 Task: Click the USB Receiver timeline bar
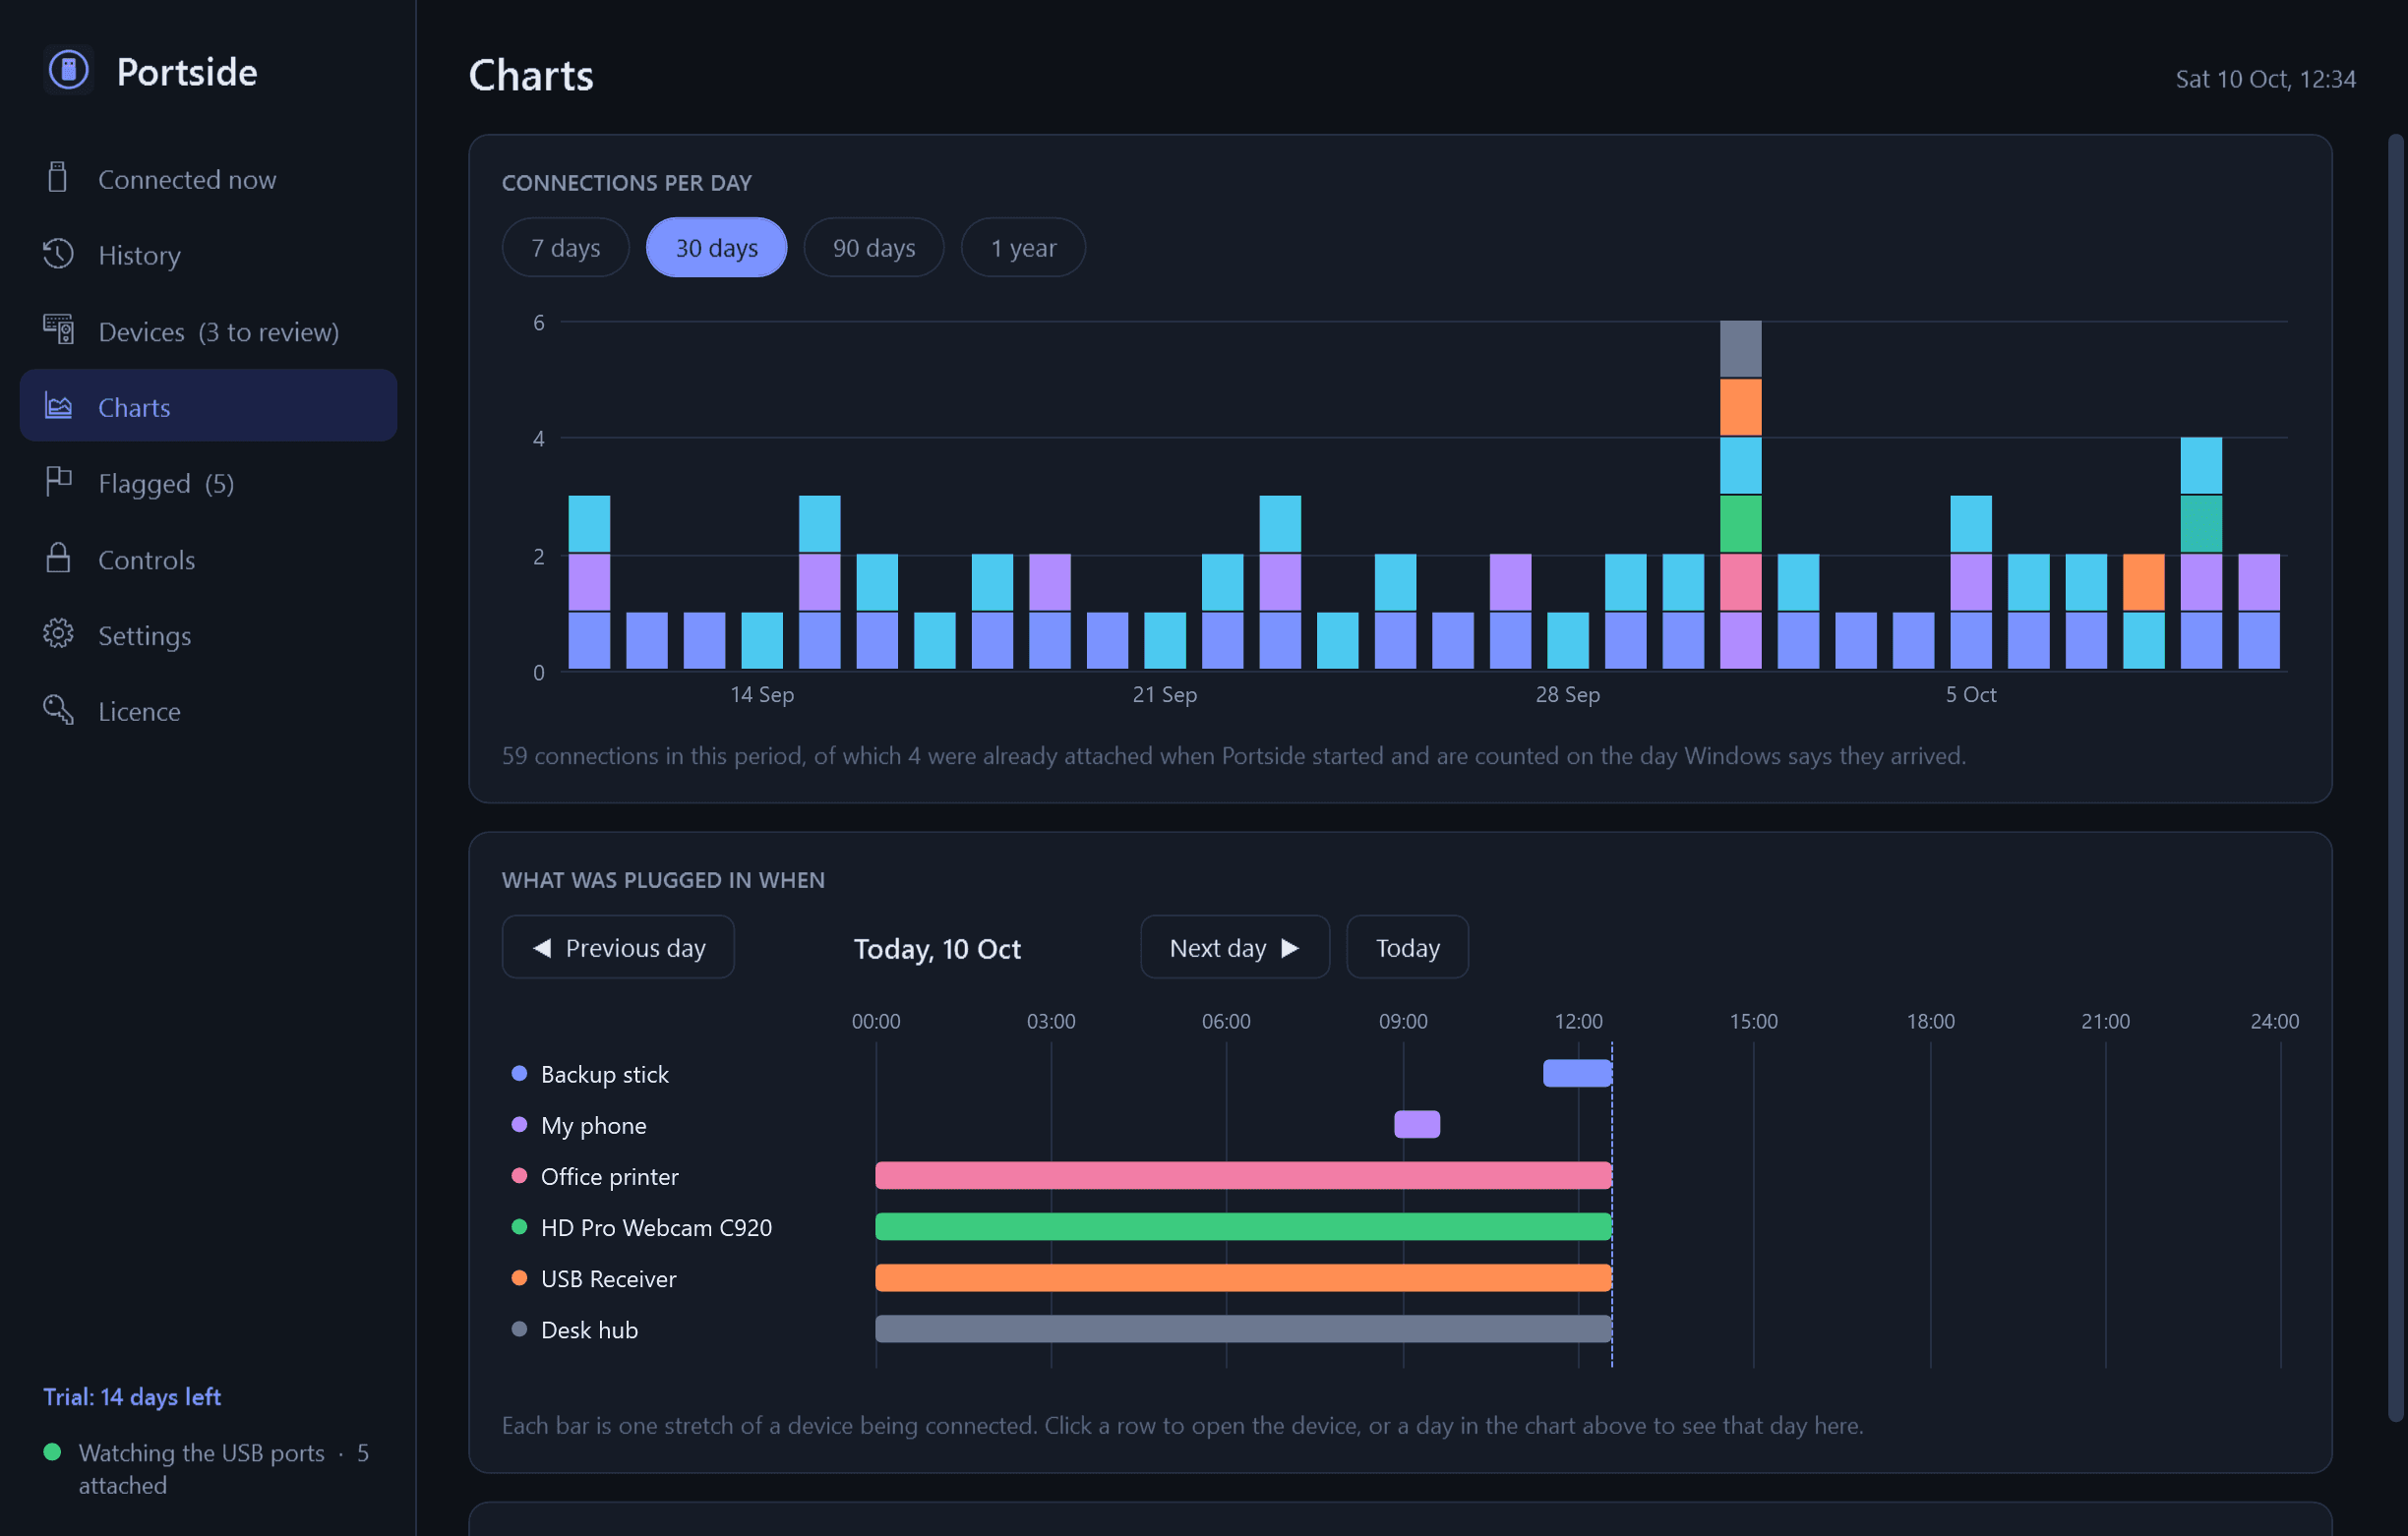point(1243,1277)
